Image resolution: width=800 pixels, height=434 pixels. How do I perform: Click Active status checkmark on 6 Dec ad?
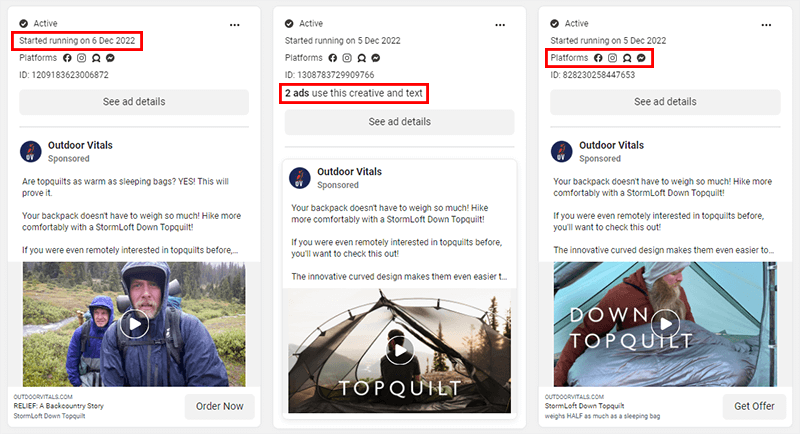pos(23,23)
